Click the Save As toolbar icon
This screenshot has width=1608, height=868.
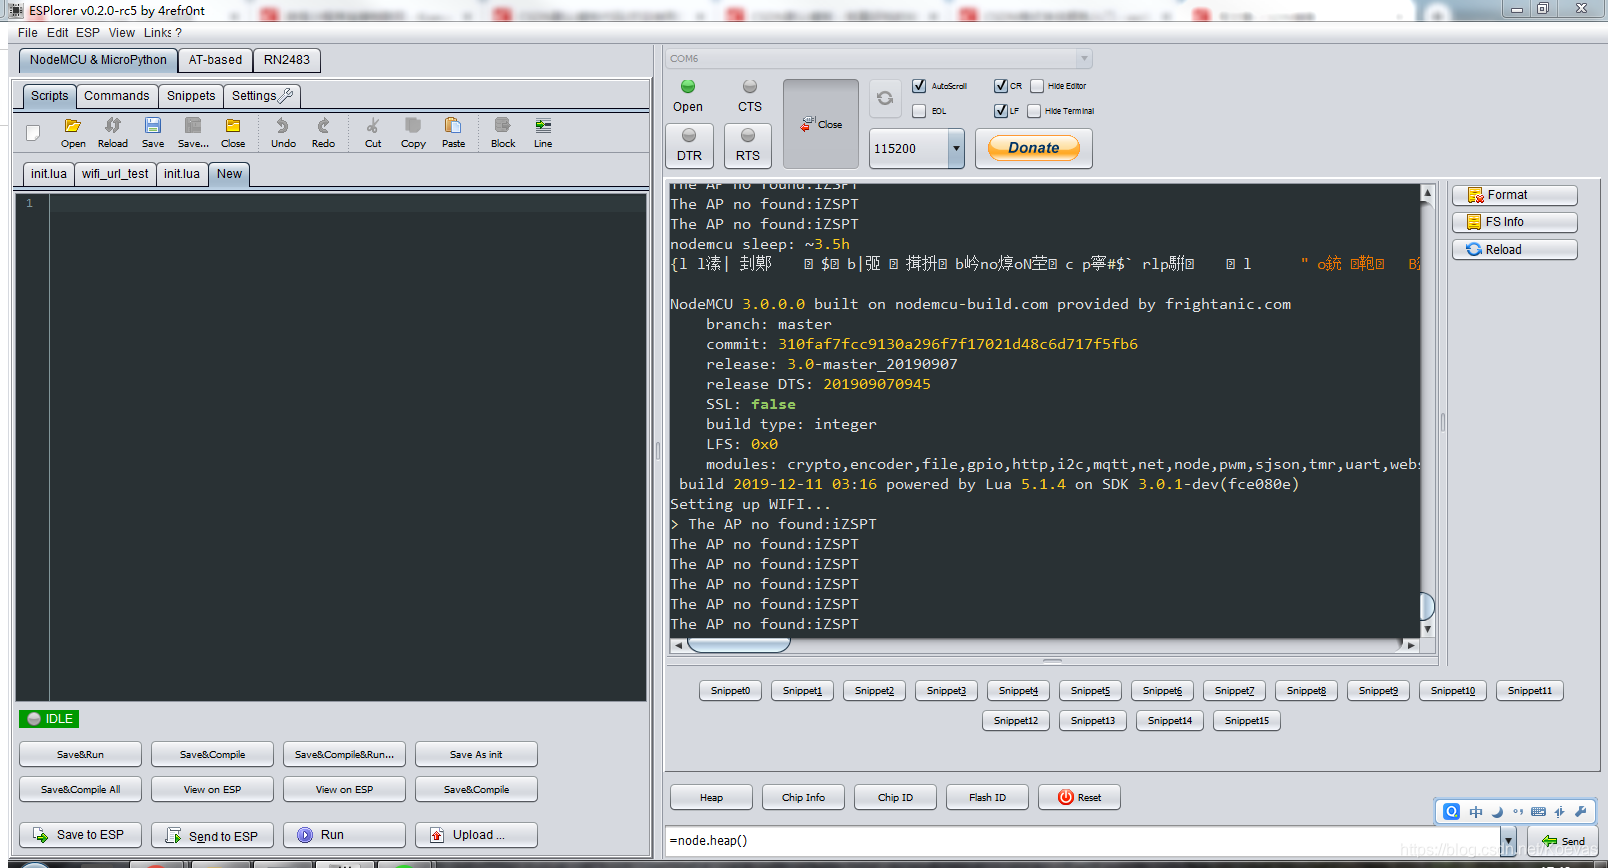pyautogui.click(x=193, y=132)
